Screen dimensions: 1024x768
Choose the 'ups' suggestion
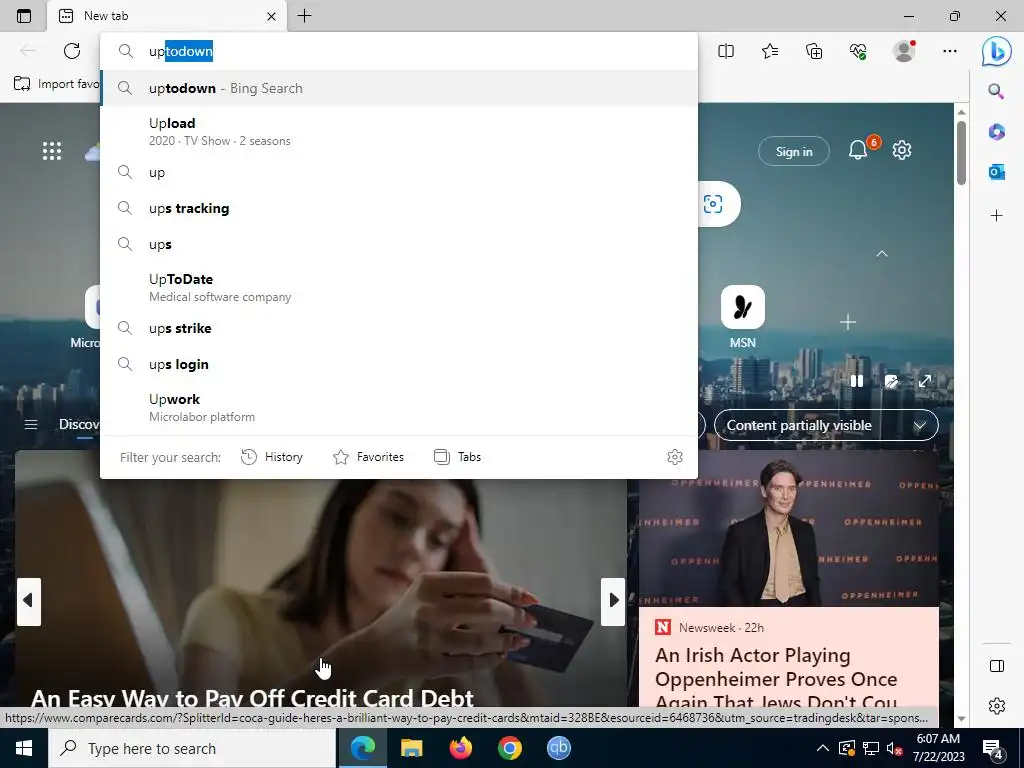399,244
